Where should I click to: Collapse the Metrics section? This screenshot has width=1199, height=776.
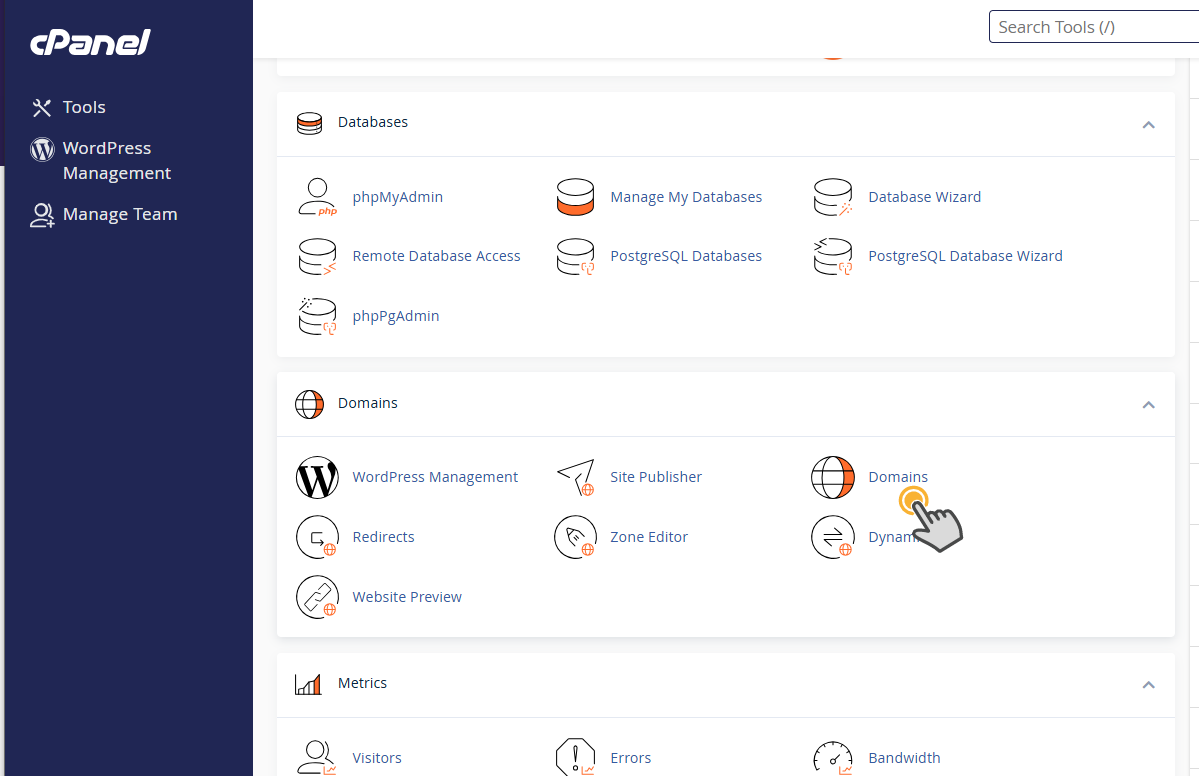click(1149, 684)
